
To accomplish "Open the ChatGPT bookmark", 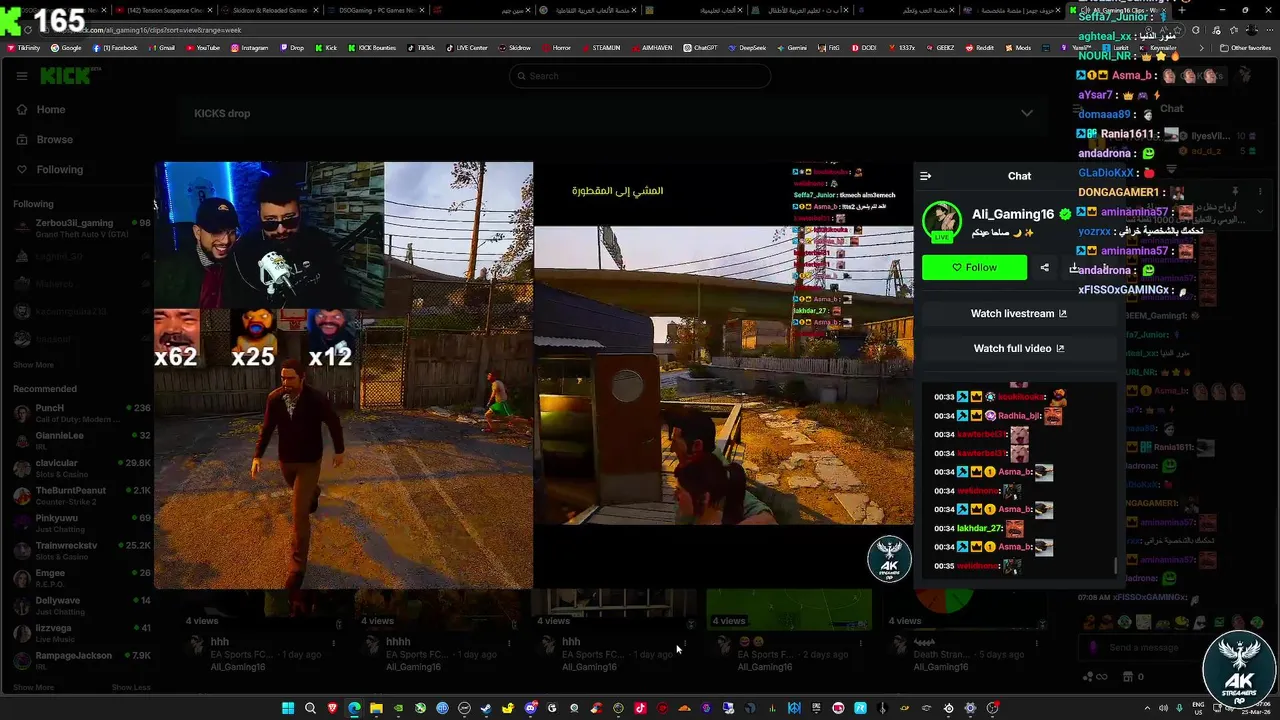I will tap(700, 48).
